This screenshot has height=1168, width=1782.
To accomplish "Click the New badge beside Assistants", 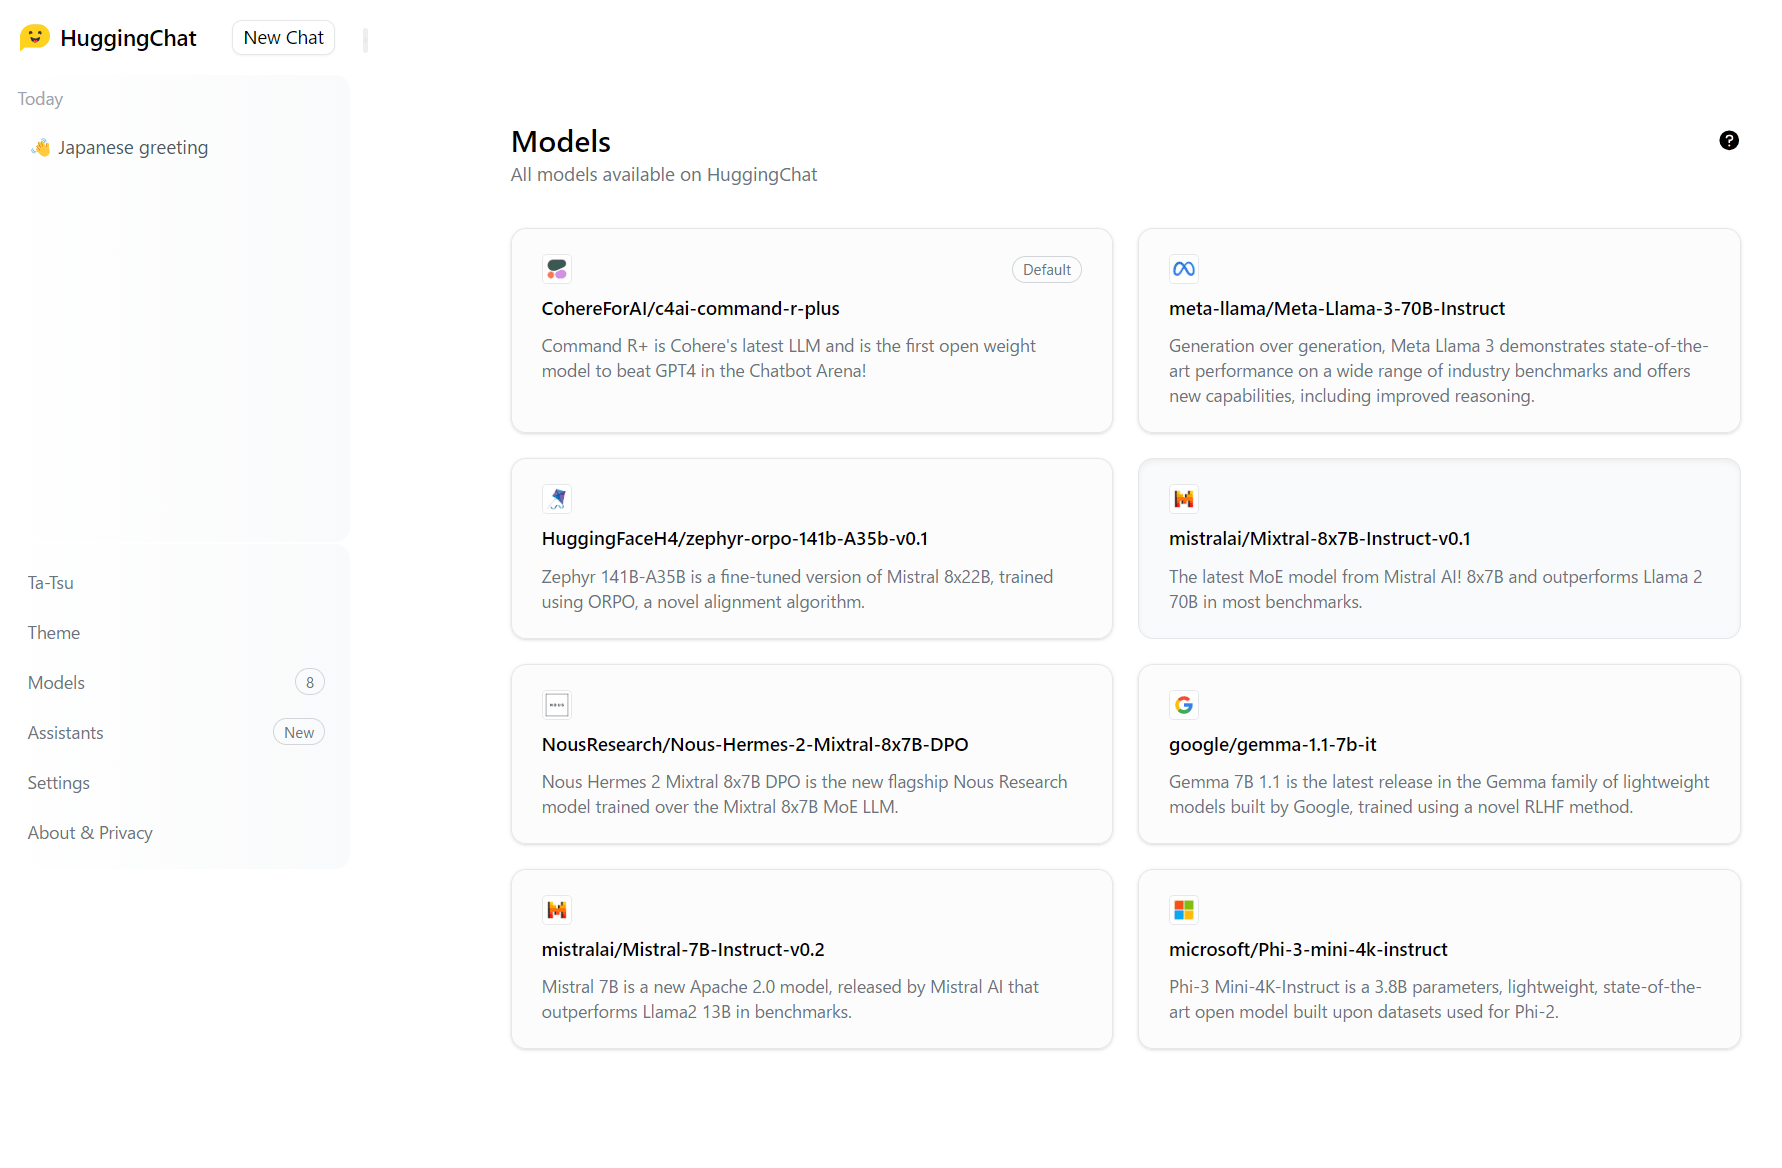I will click(298, 732).
